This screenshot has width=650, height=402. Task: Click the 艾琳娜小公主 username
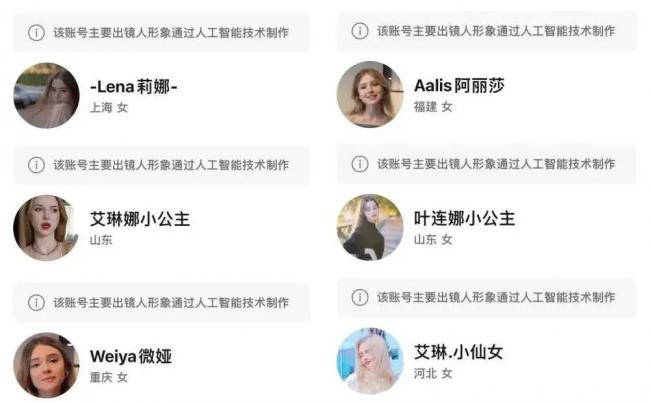[x=140, y=219]
